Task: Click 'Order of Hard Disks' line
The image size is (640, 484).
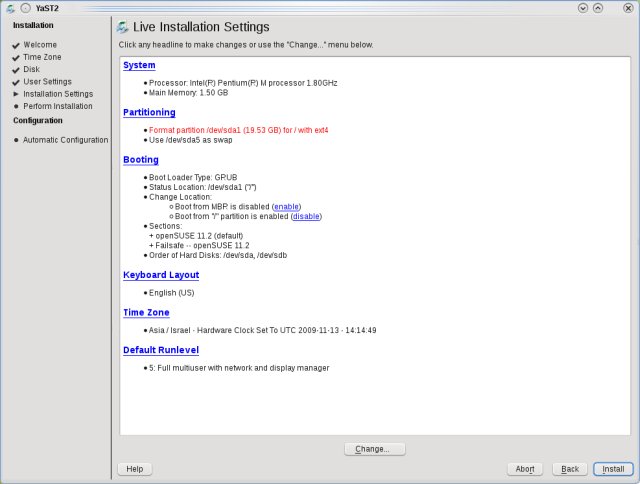Action: pyautogui.click(x=218, y=255)
